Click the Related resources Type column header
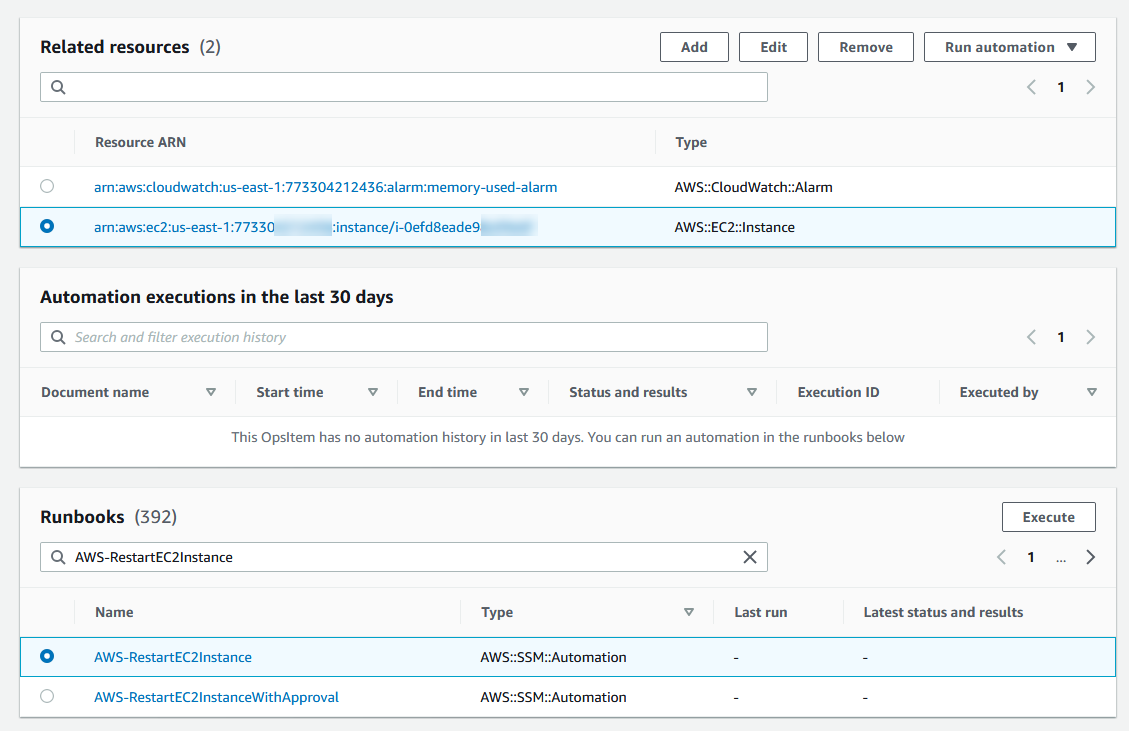Viewport: 1129px width, 731px height. (x=691, y=143)
